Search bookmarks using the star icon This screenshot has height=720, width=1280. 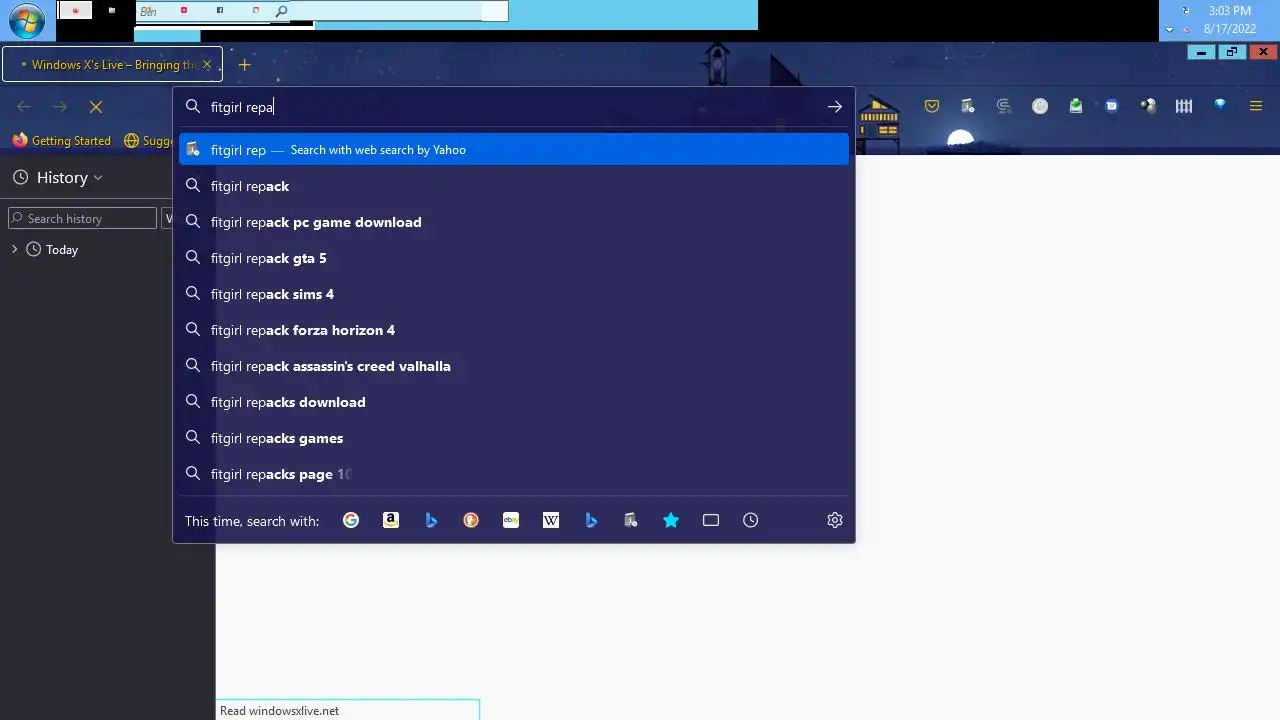(x=671, y=520)
